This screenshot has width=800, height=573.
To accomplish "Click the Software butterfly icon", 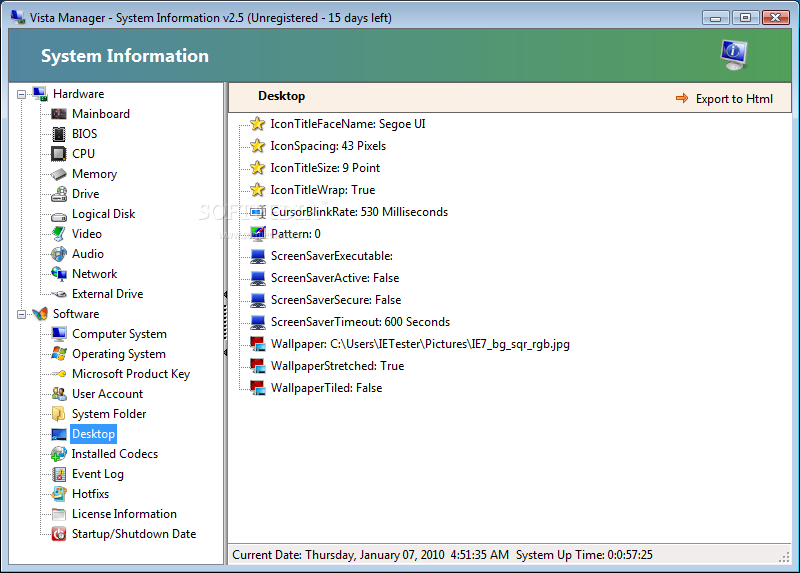I will [x=40, y=314].
